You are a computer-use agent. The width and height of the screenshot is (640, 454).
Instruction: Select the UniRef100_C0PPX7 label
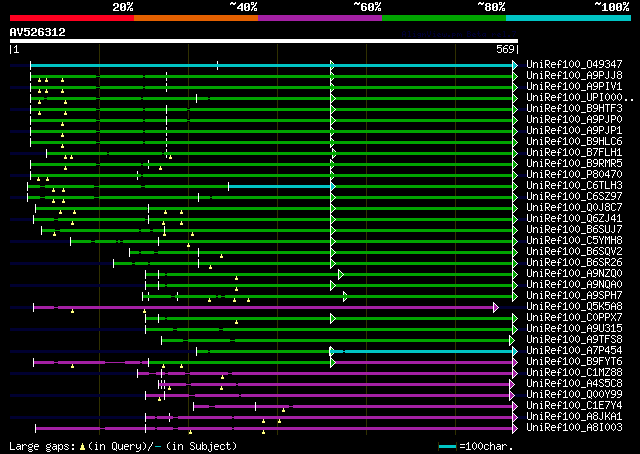point(574,318)
